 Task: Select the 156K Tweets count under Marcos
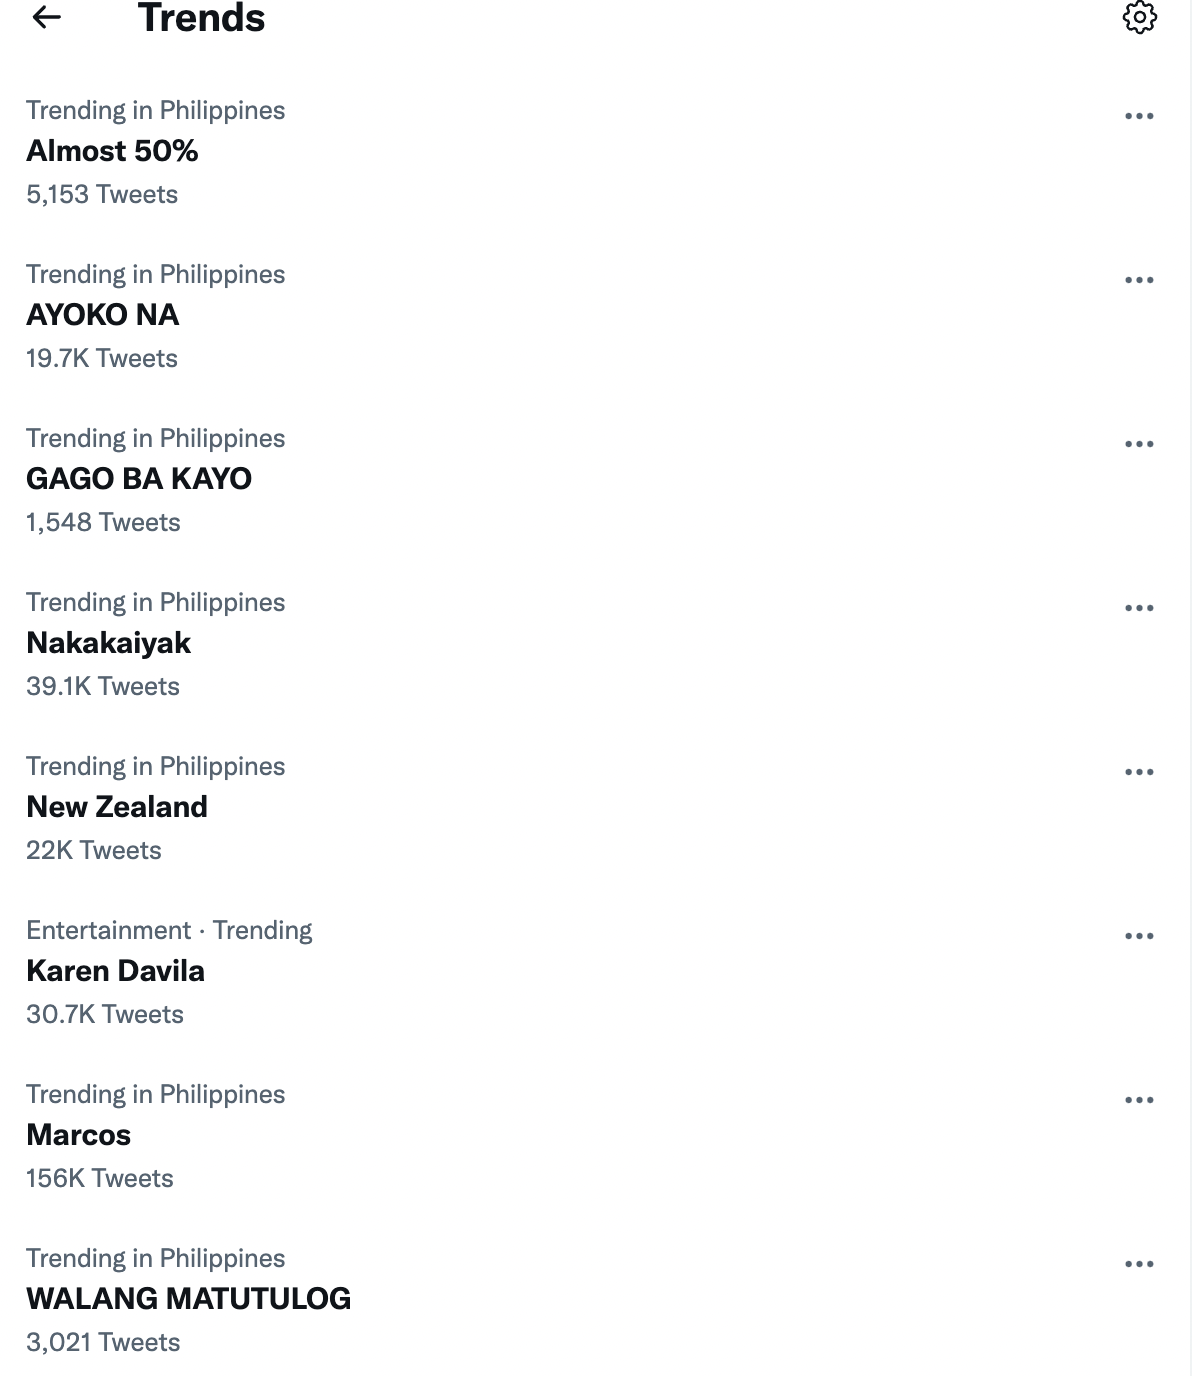(100, 1178)
